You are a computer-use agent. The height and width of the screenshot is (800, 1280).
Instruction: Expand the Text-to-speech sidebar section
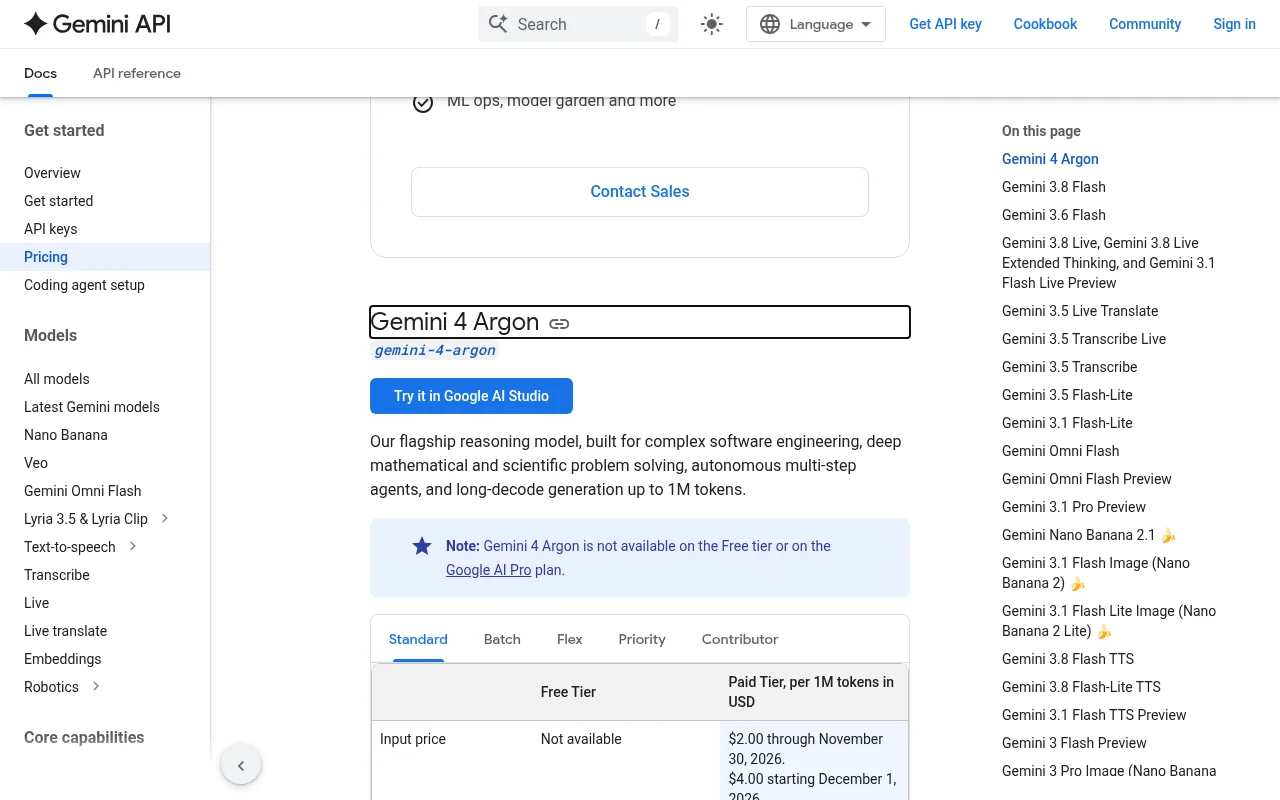pos(133,546)
